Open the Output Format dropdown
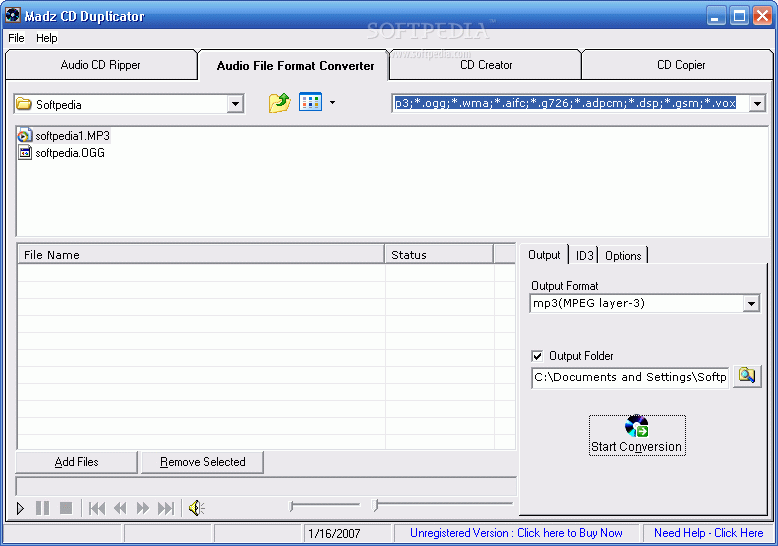Viewport: 778px width, 546px height. 751,303
